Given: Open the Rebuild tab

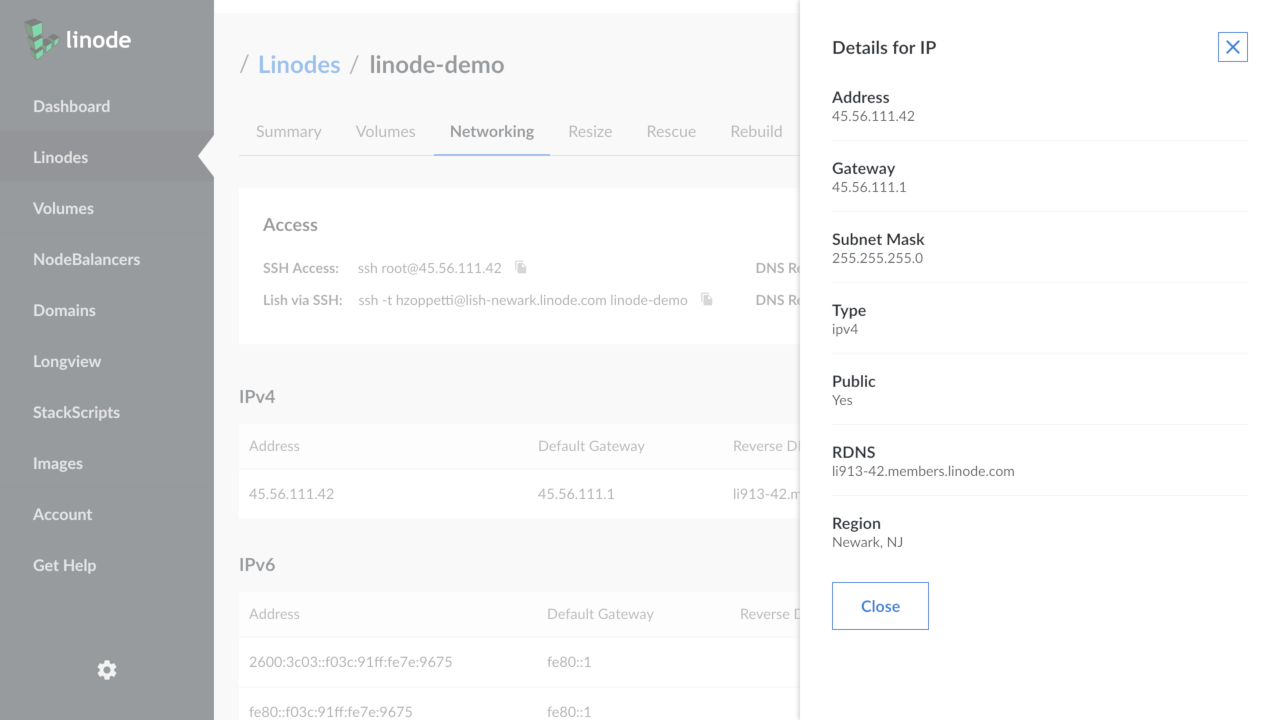Looking at the screenshot, I should (756, 131).
